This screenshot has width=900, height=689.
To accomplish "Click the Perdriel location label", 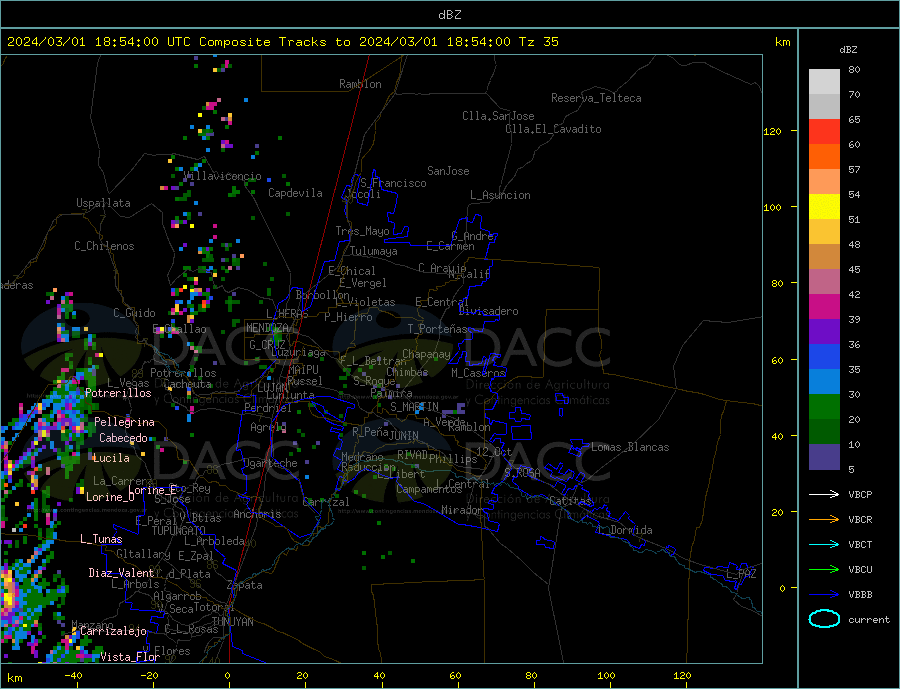I will [x=268, y=408].
